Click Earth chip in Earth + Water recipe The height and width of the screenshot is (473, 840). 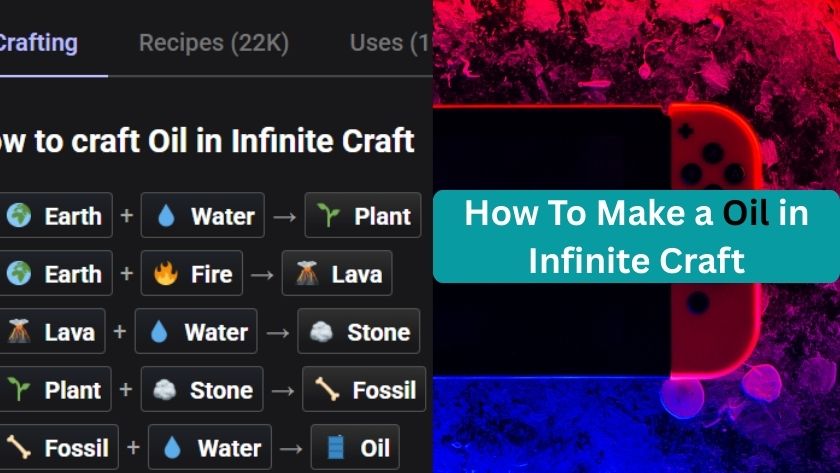(x=56, y=215)
